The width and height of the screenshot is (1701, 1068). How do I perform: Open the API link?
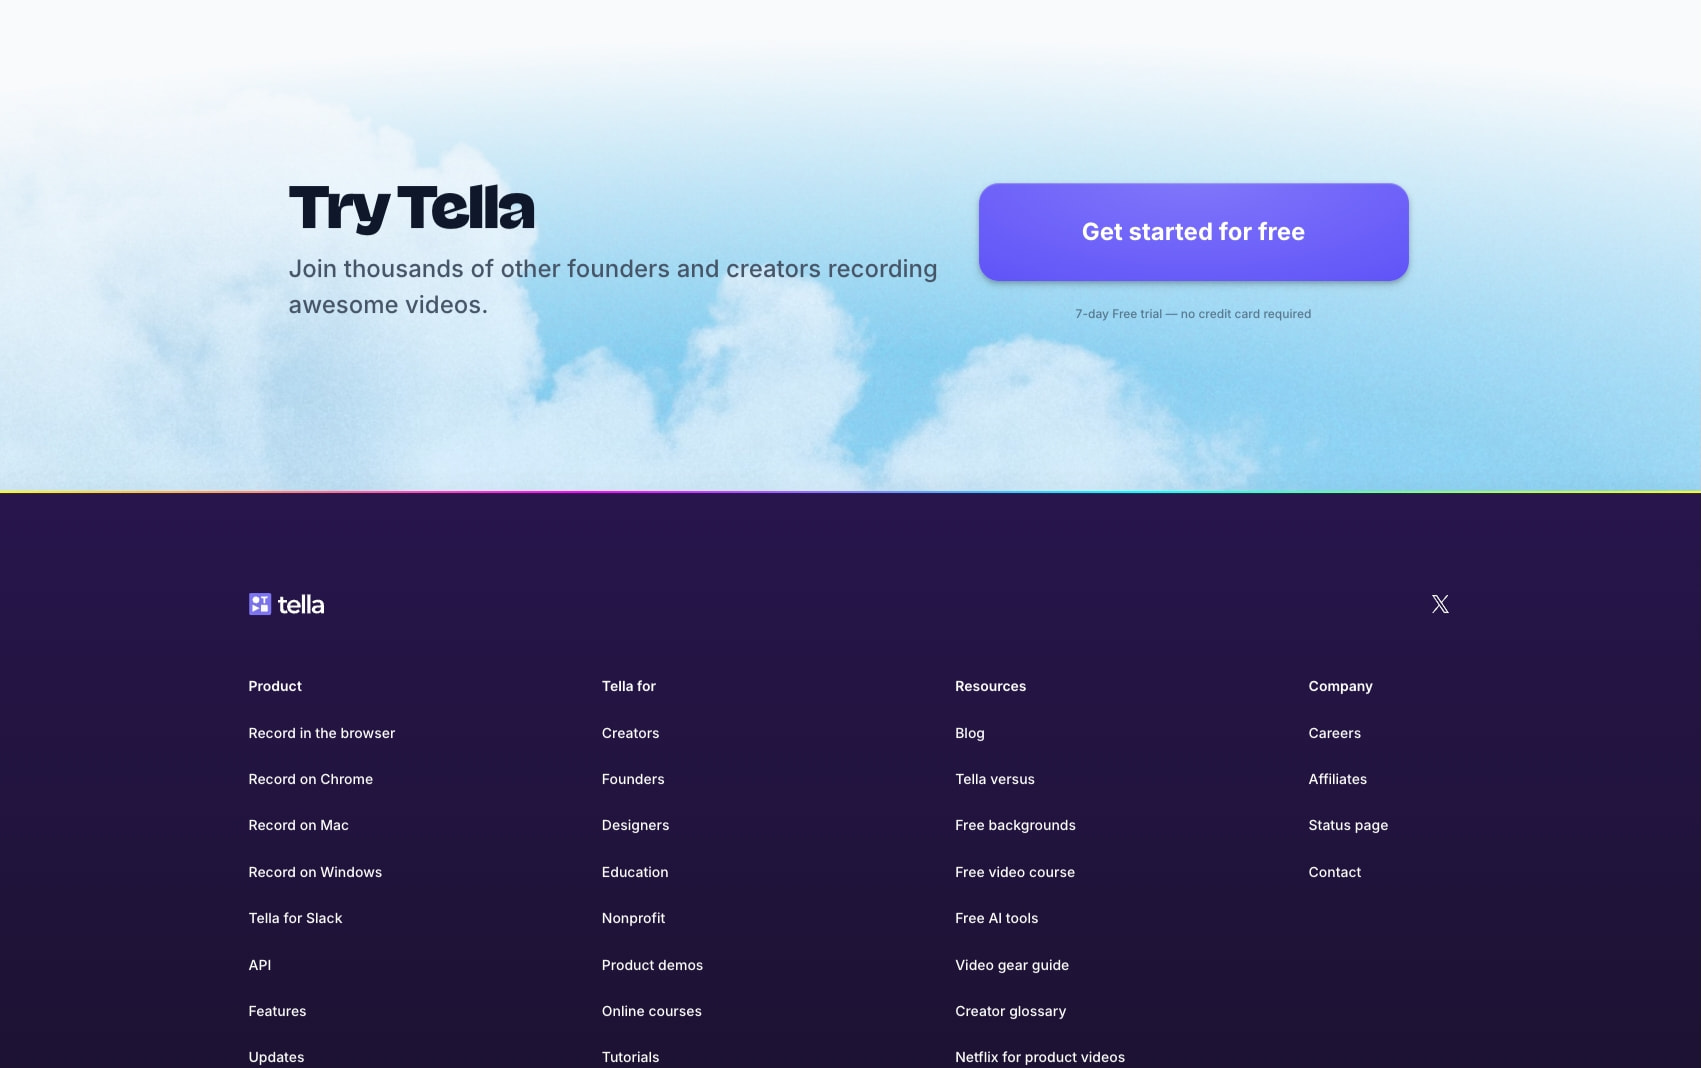click(x=260, y=965)
